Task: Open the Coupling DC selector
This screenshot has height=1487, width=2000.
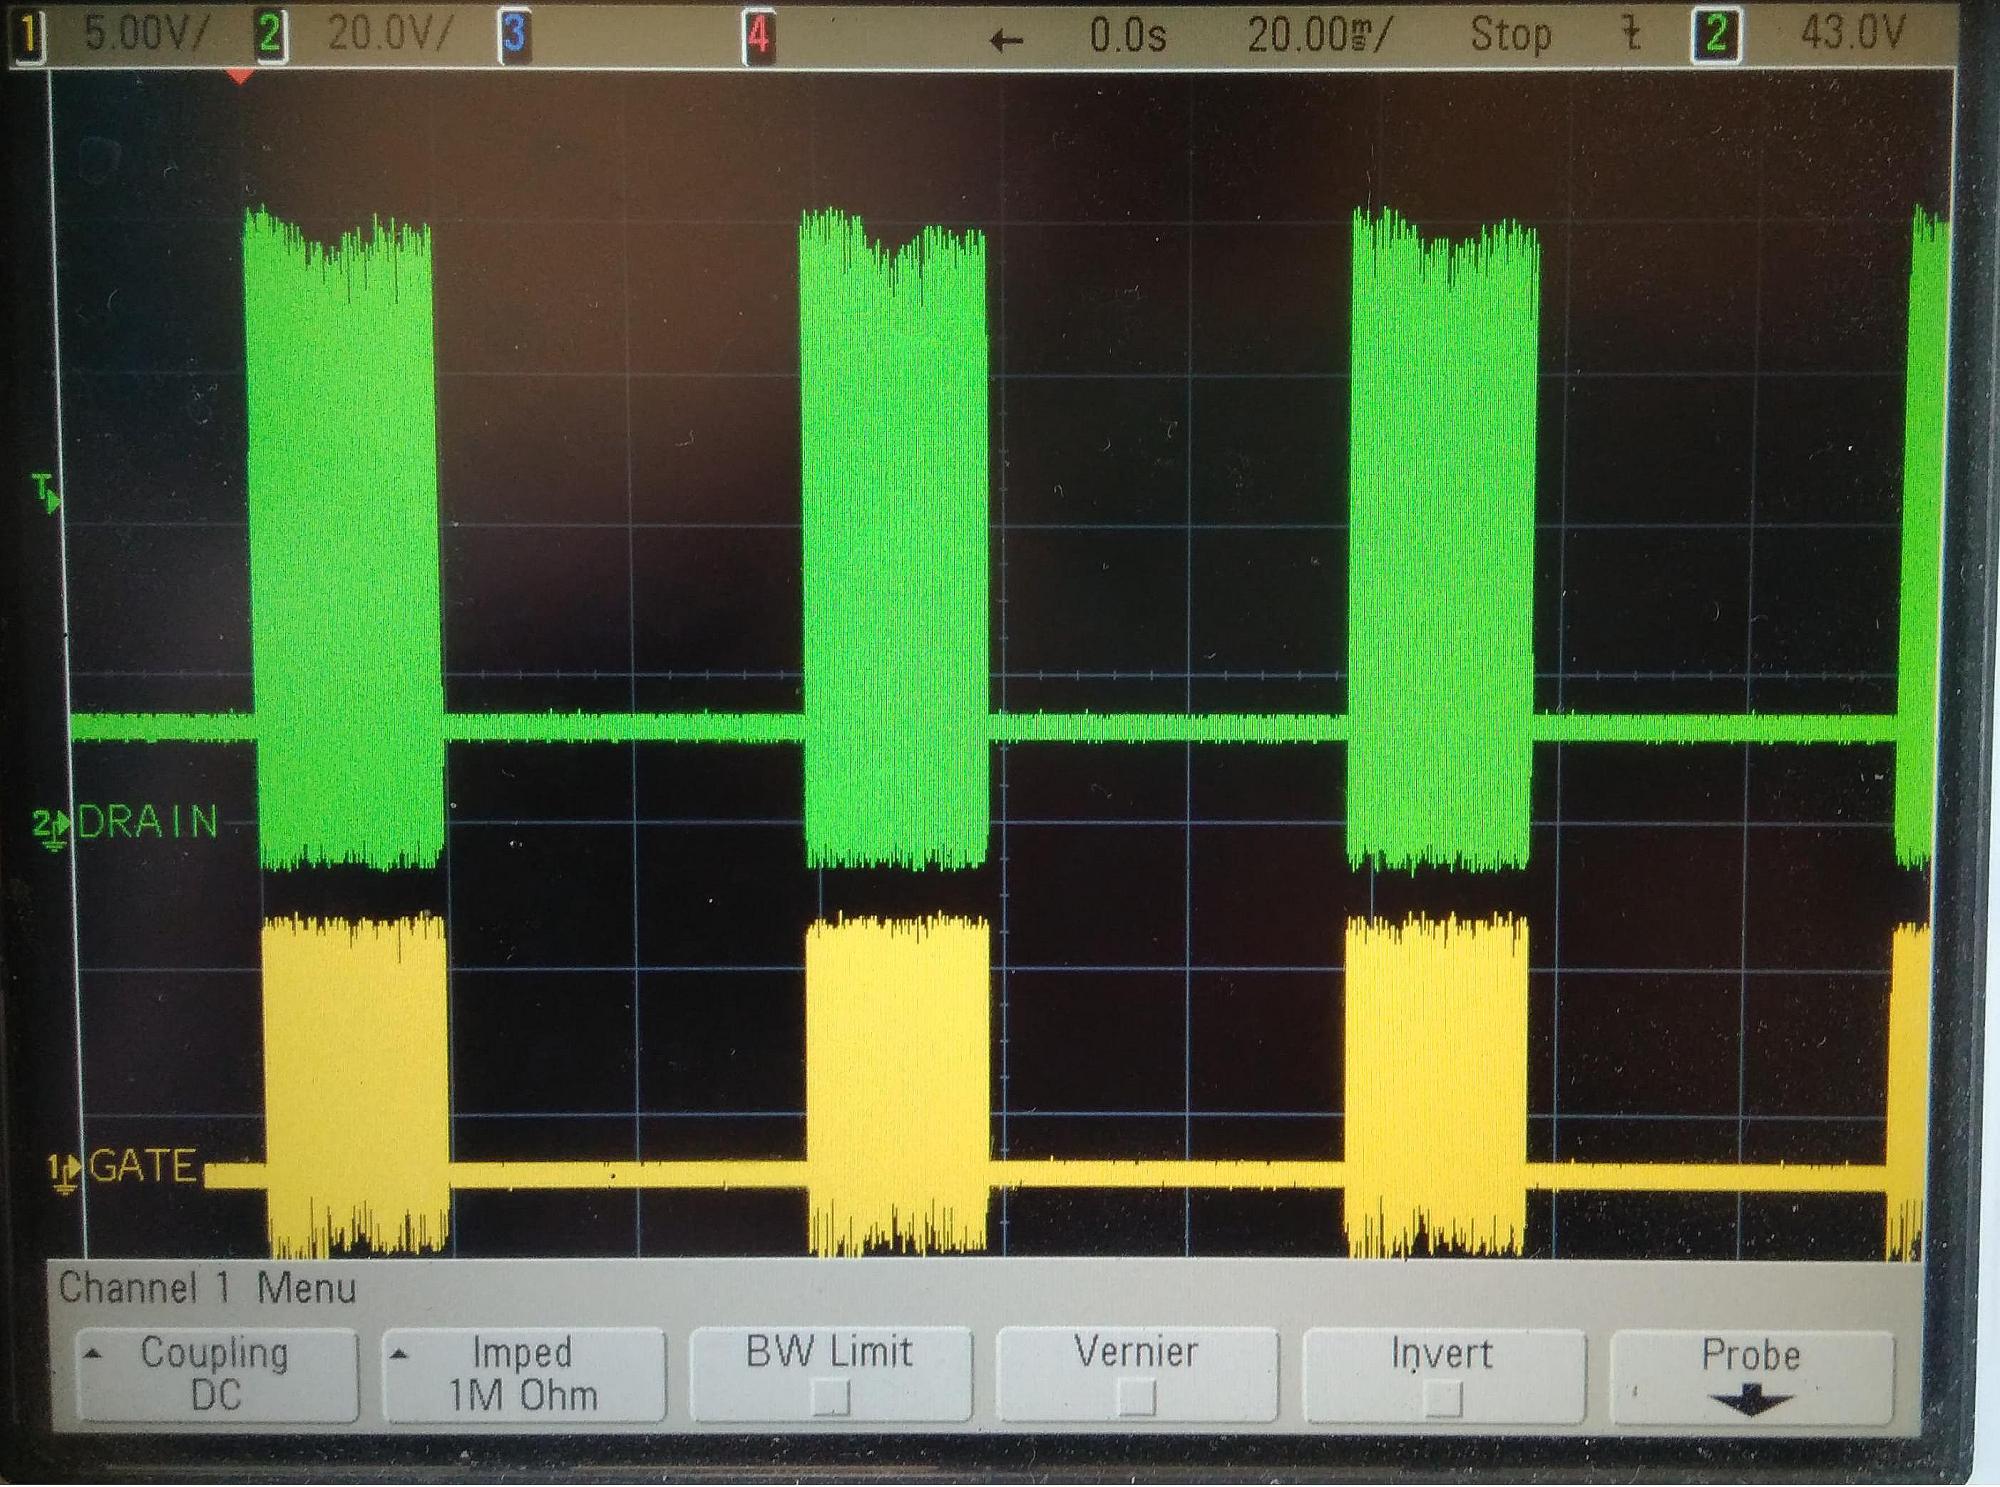Action: [x=216, y=1374]
